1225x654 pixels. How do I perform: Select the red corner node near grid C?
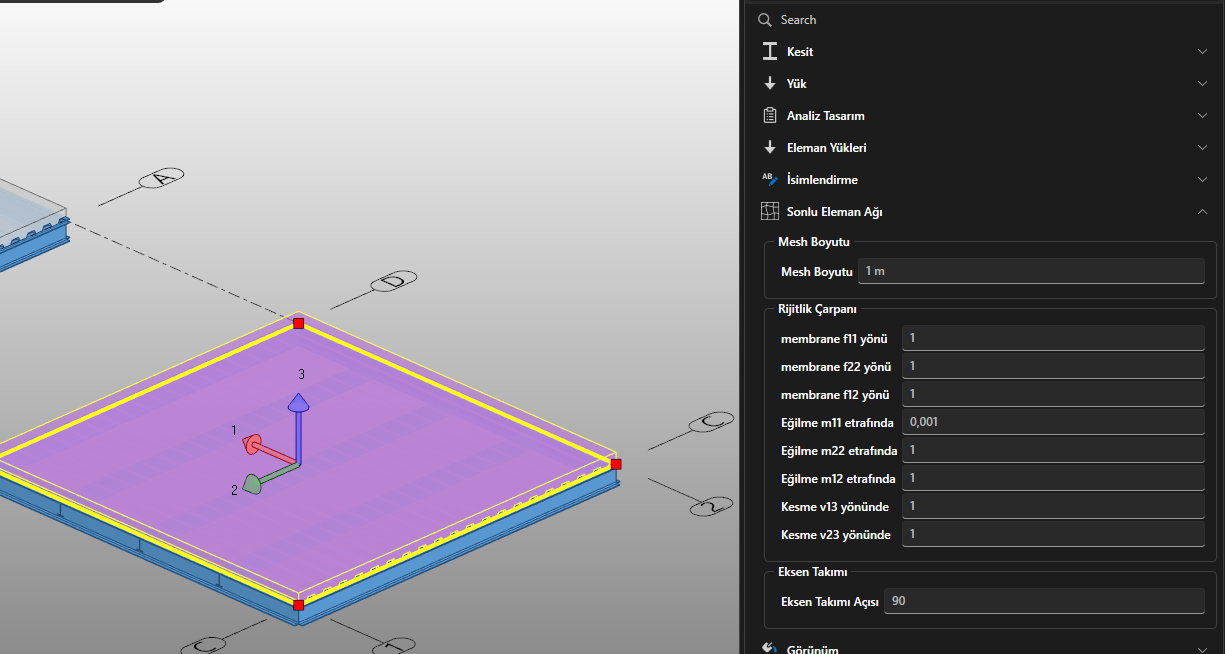[616, 464]
